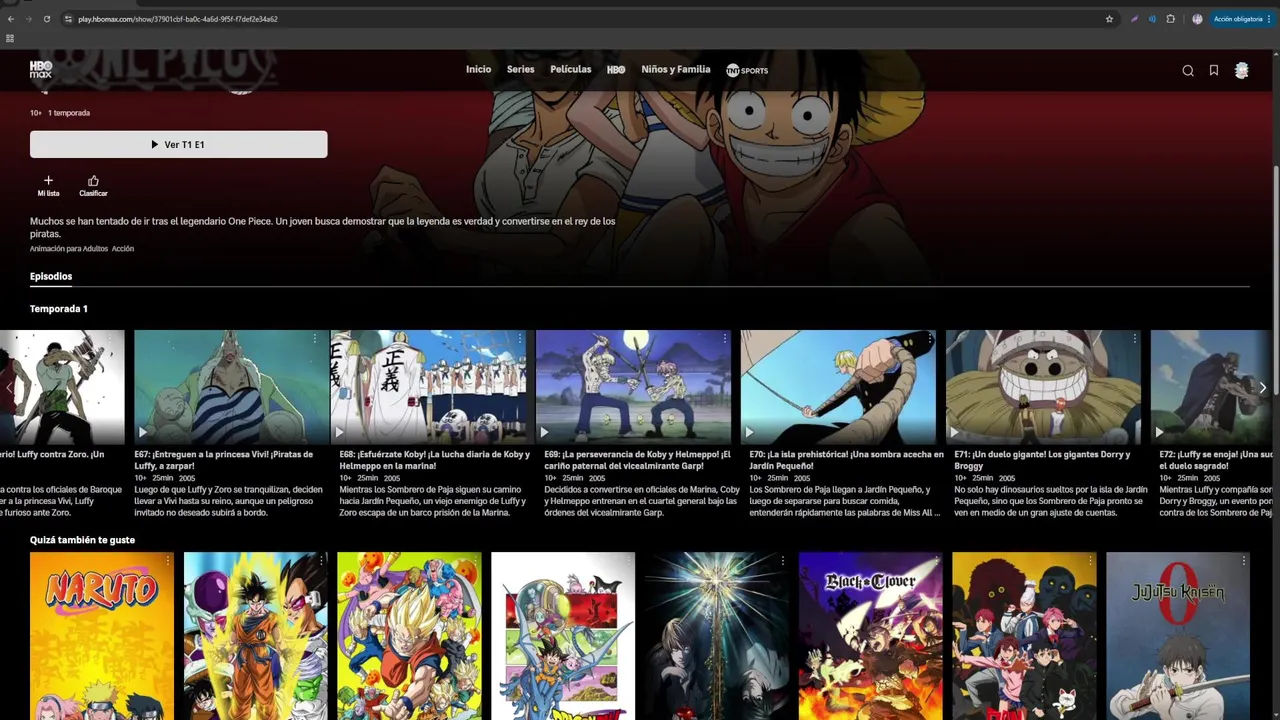Click the Temporada 1 heading
The width and height of the screenshot is (1280, 720).
click(x=59, y=309)
